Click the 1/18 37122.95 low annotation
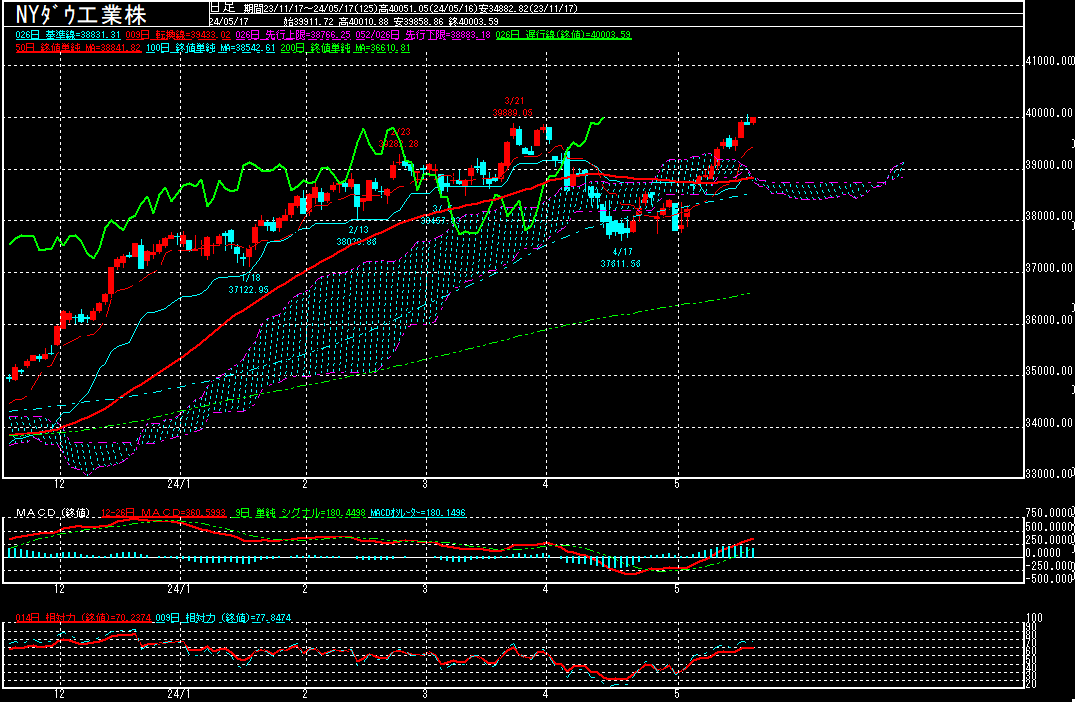 (248, 283)
